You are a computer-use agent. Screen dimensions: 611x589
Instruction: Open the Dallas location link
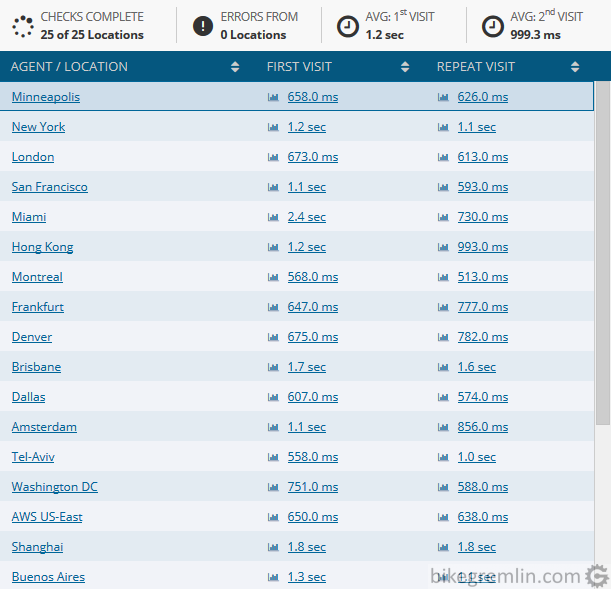29,397
